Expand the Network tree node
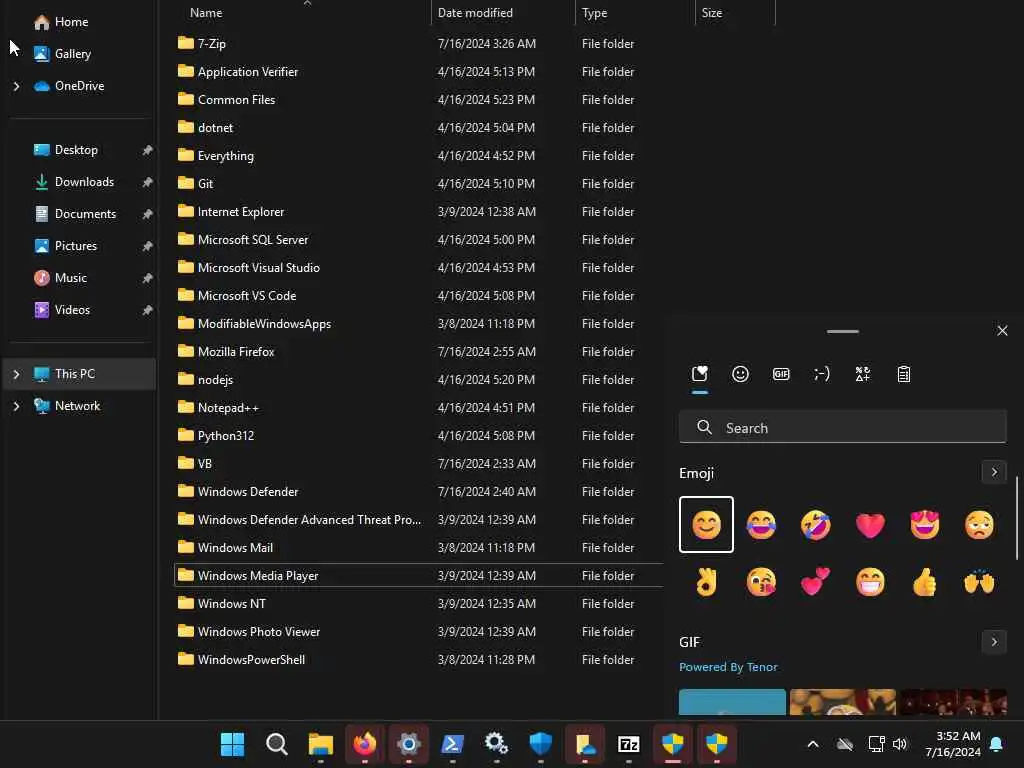This screenshot has height=768, width=1024. click(16, 406)
